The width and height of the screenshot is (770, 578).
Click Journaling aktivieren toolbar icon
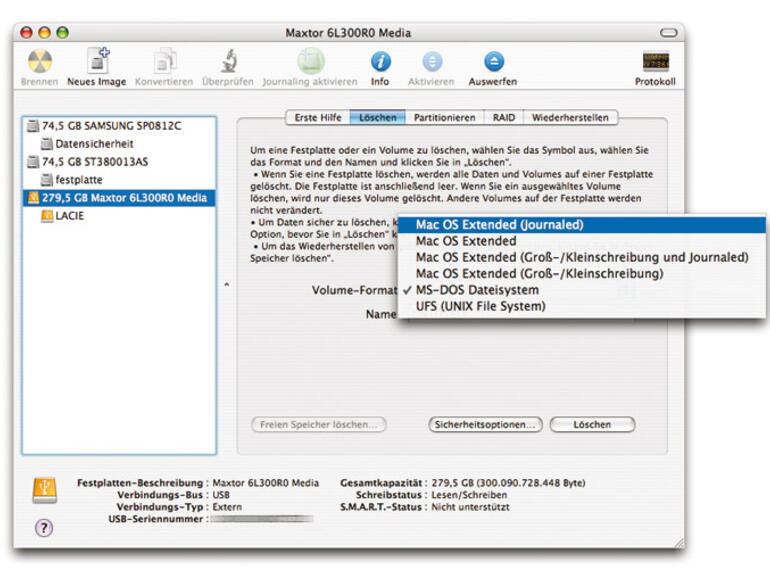point(310,62)
